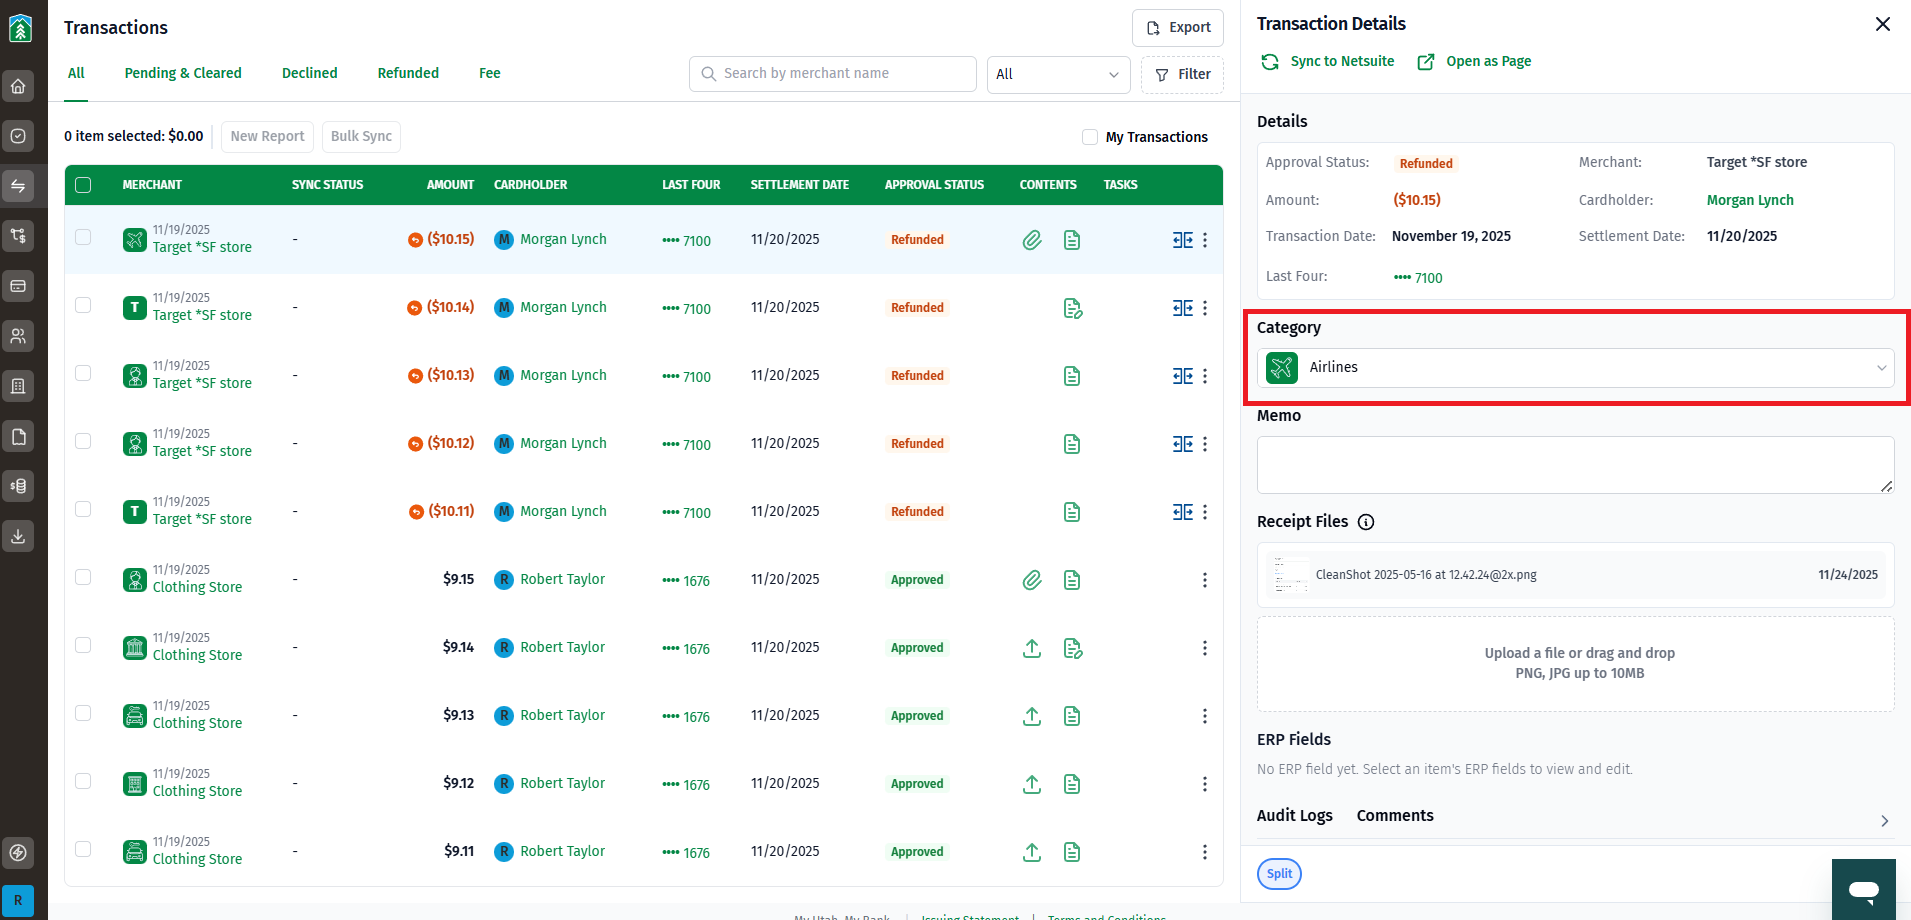The height and width of the screenshot is (920, 1911).
Task: Click cardholder Morgan Lynch in details panel
Action: click(1750, 200)
